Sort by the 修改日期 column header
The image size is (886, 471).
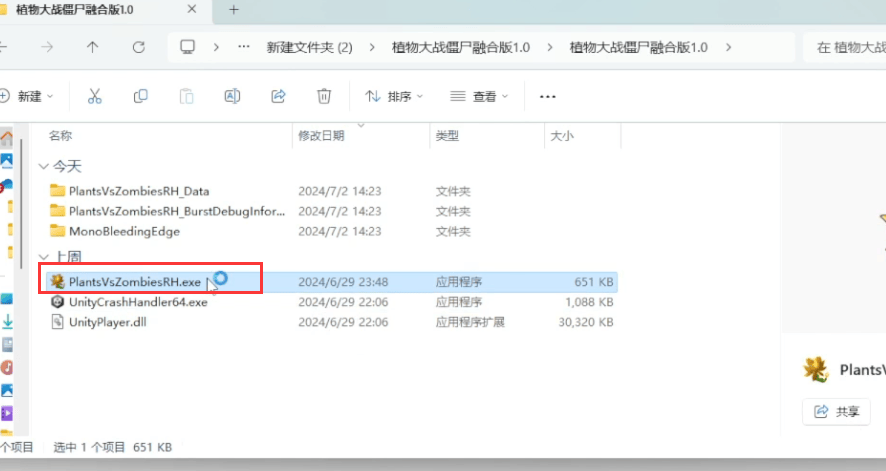(321, 136)
